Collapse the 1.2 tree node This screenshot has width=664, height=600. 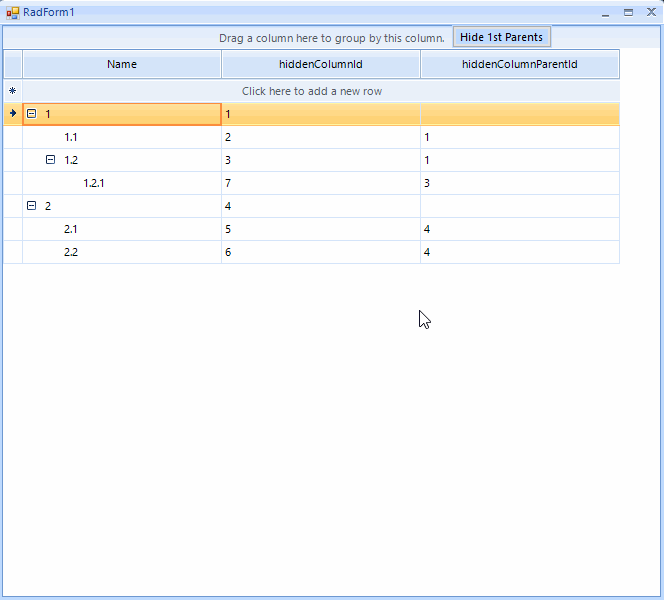pos(51,160)
